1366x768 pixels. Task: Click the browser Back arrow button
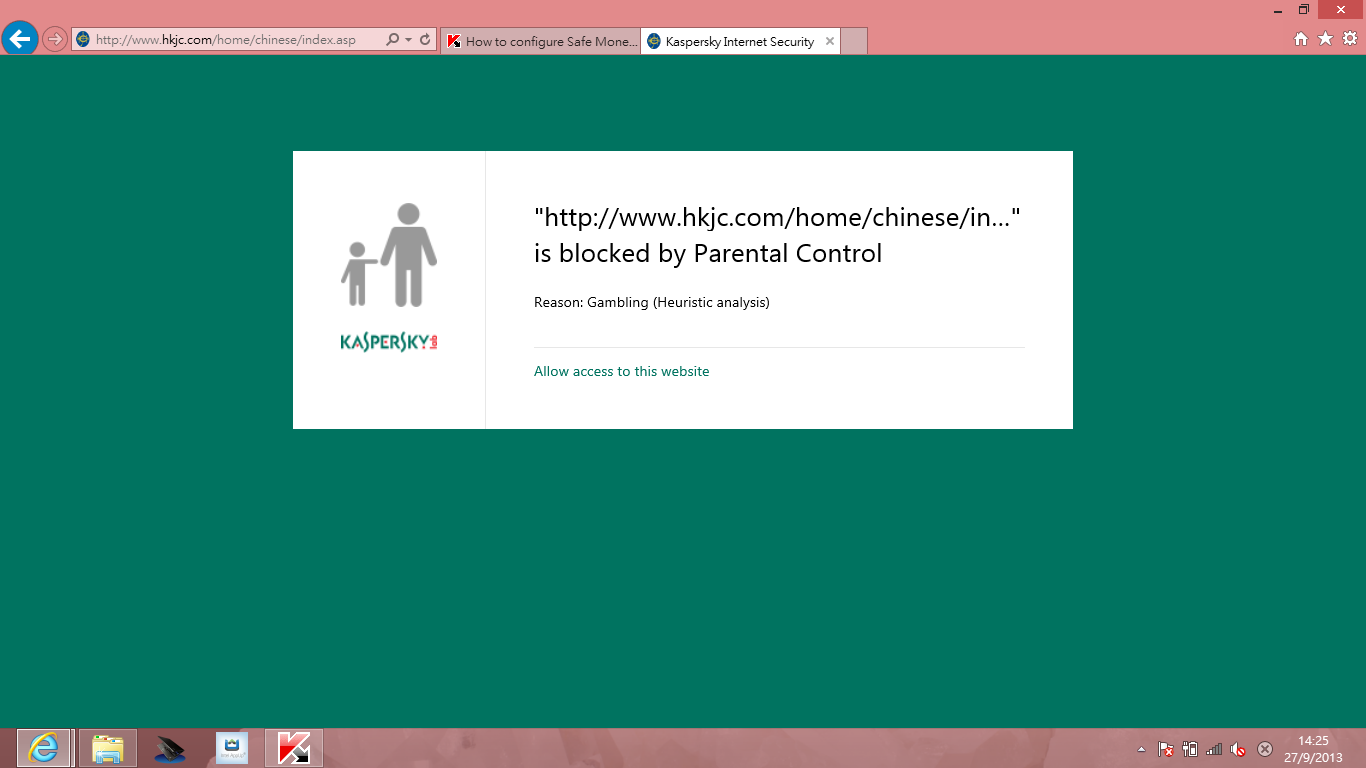pyautogui.click(x=20, y=39)
